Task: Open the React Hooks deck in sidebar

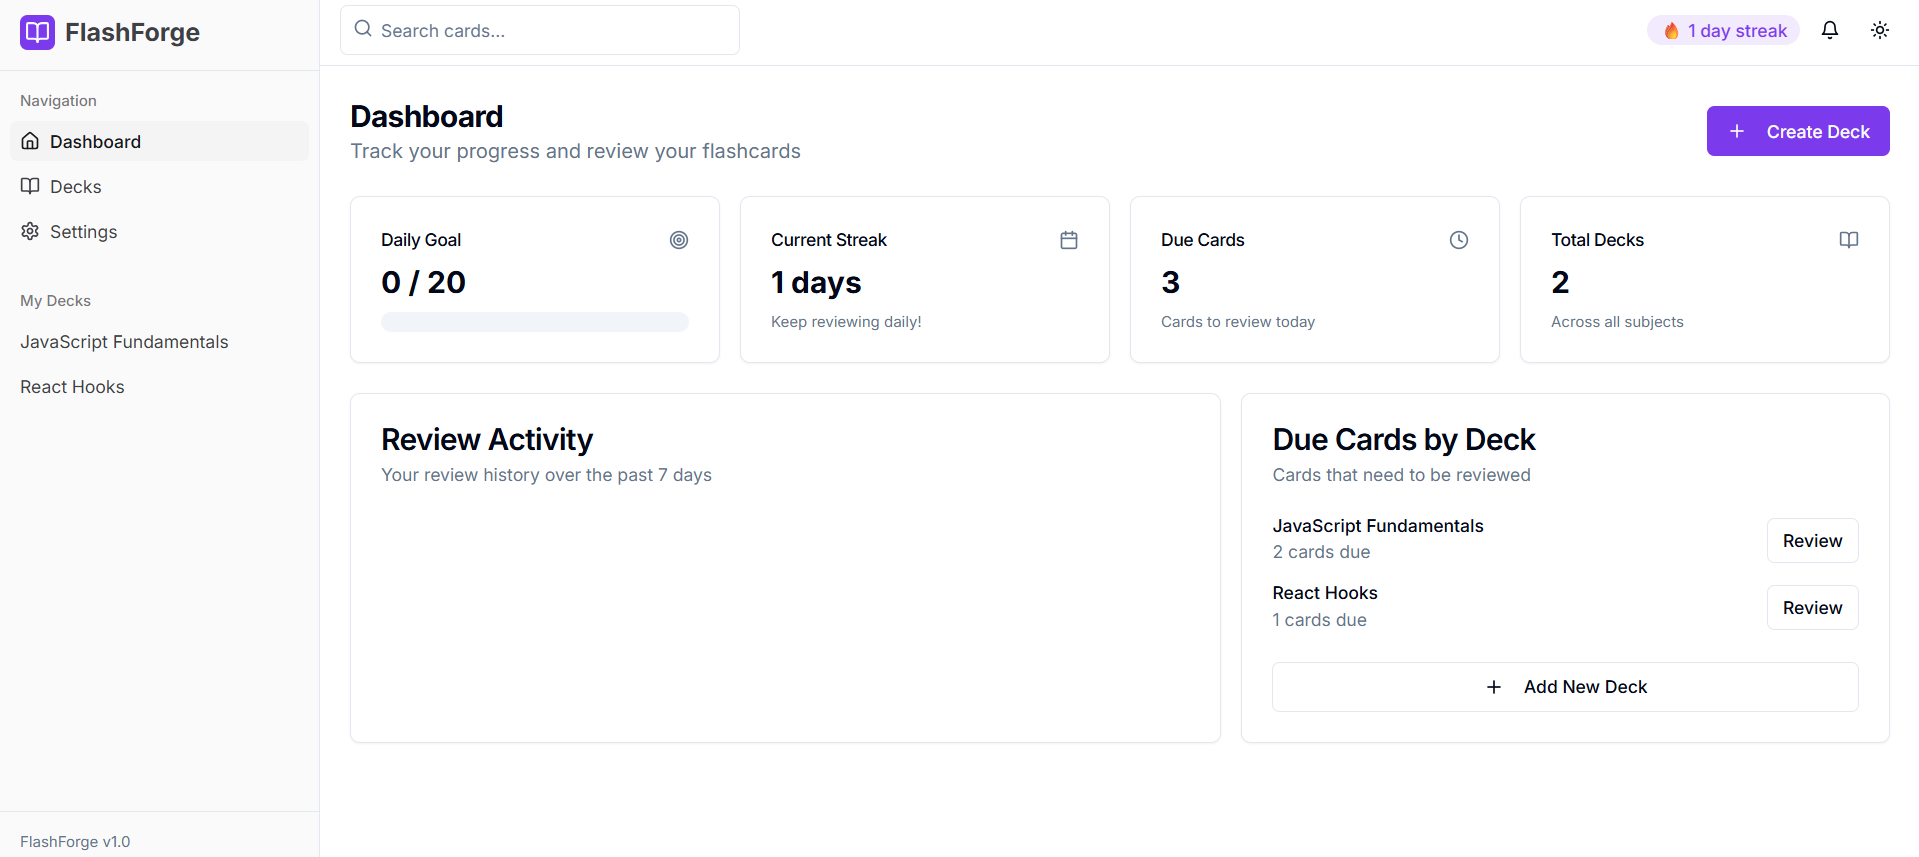Action: [x=72, y=387]
